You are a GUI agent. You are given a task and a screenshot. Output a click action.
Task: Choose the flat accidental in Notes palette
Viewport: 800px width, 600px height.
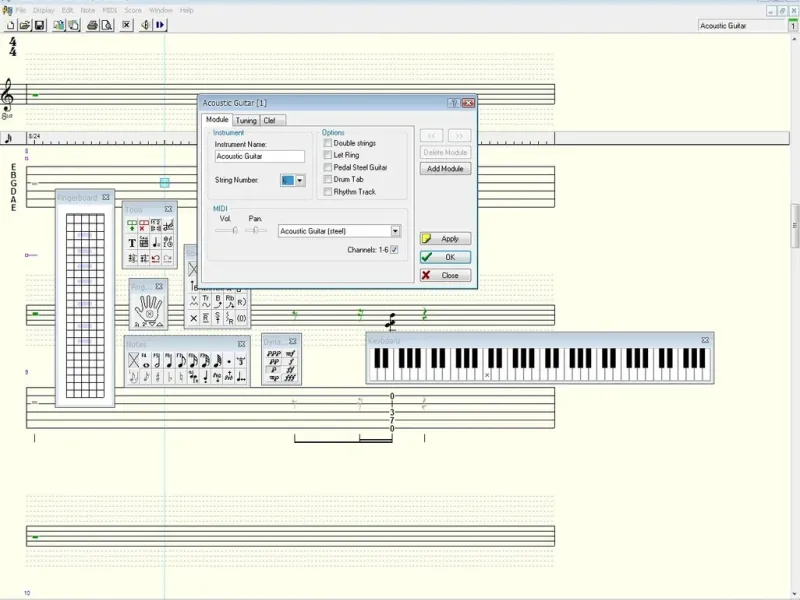170,378
